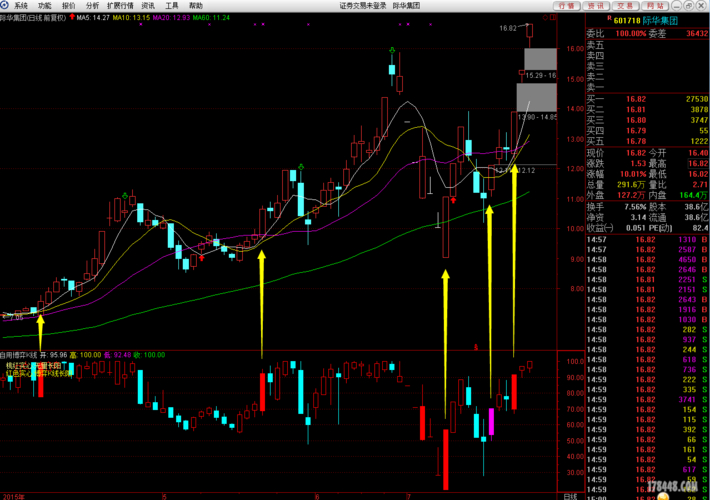Screen dimensions: 710x500
Task: Open the 系统 menu
Action: click(21, 5)
